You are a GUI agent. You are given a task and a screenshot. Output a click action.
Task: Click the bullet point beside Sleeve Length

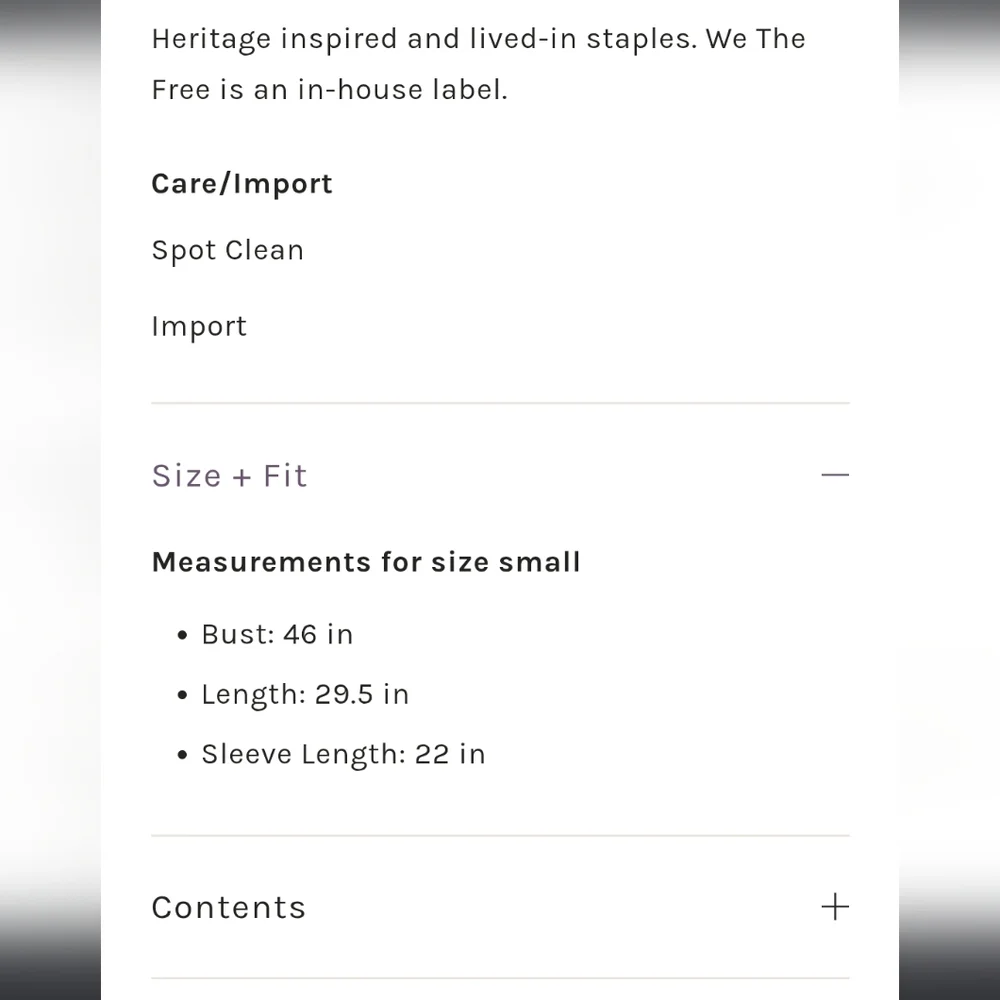tap(182, 756)
